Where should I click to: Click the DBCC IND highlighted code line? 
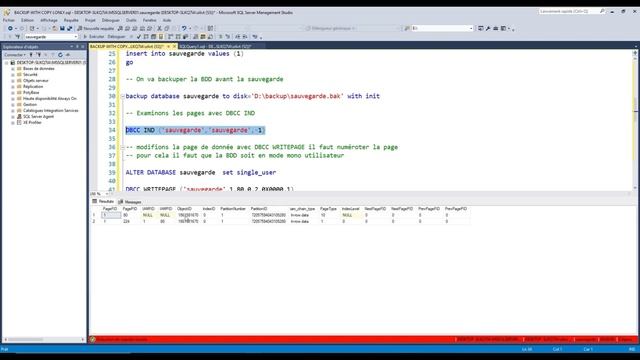pyautogui.click(x=195, y=130)
